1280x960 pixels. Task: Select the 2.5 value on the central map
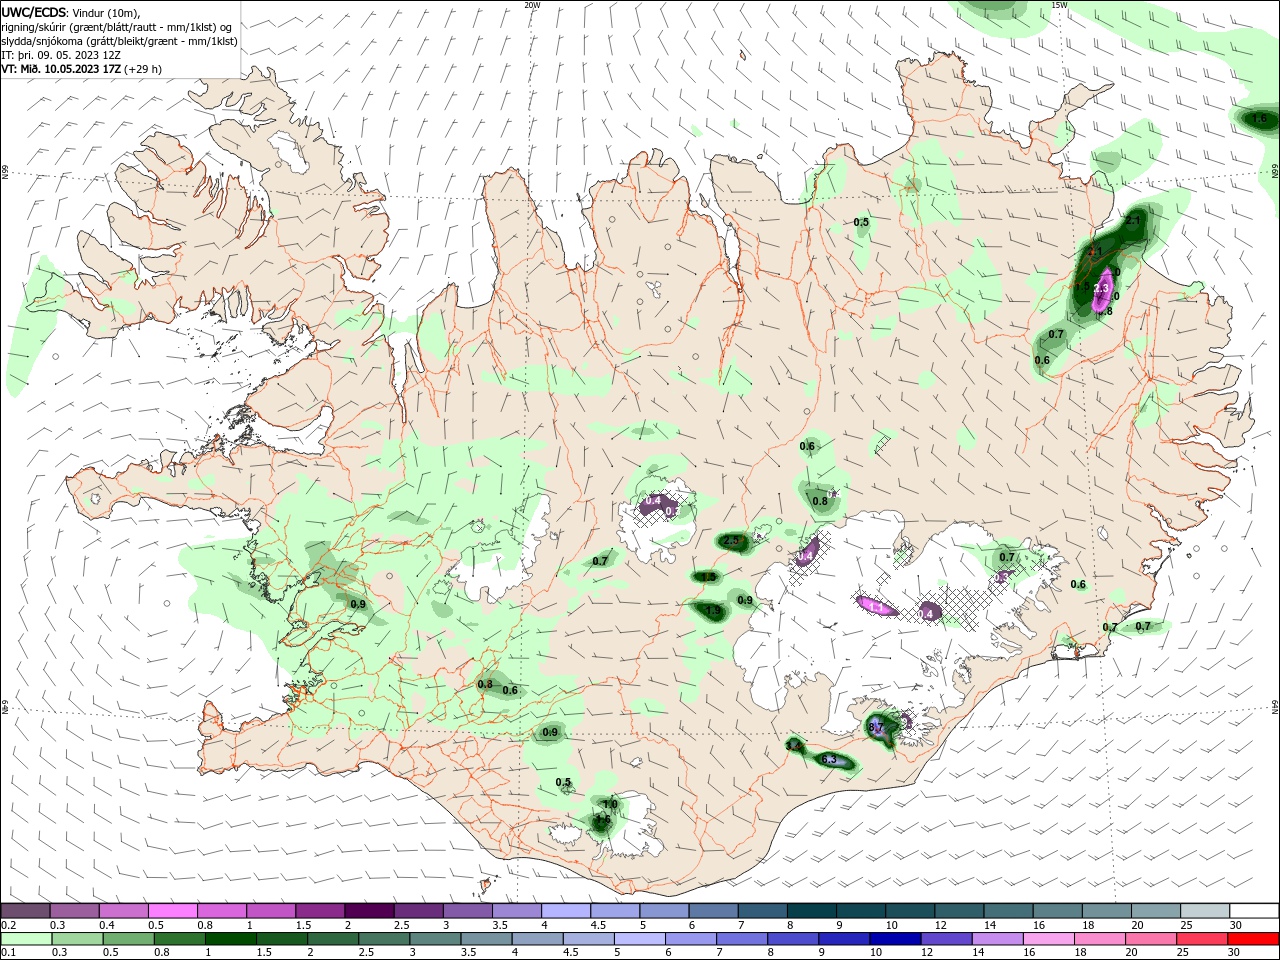pos(731,541)
